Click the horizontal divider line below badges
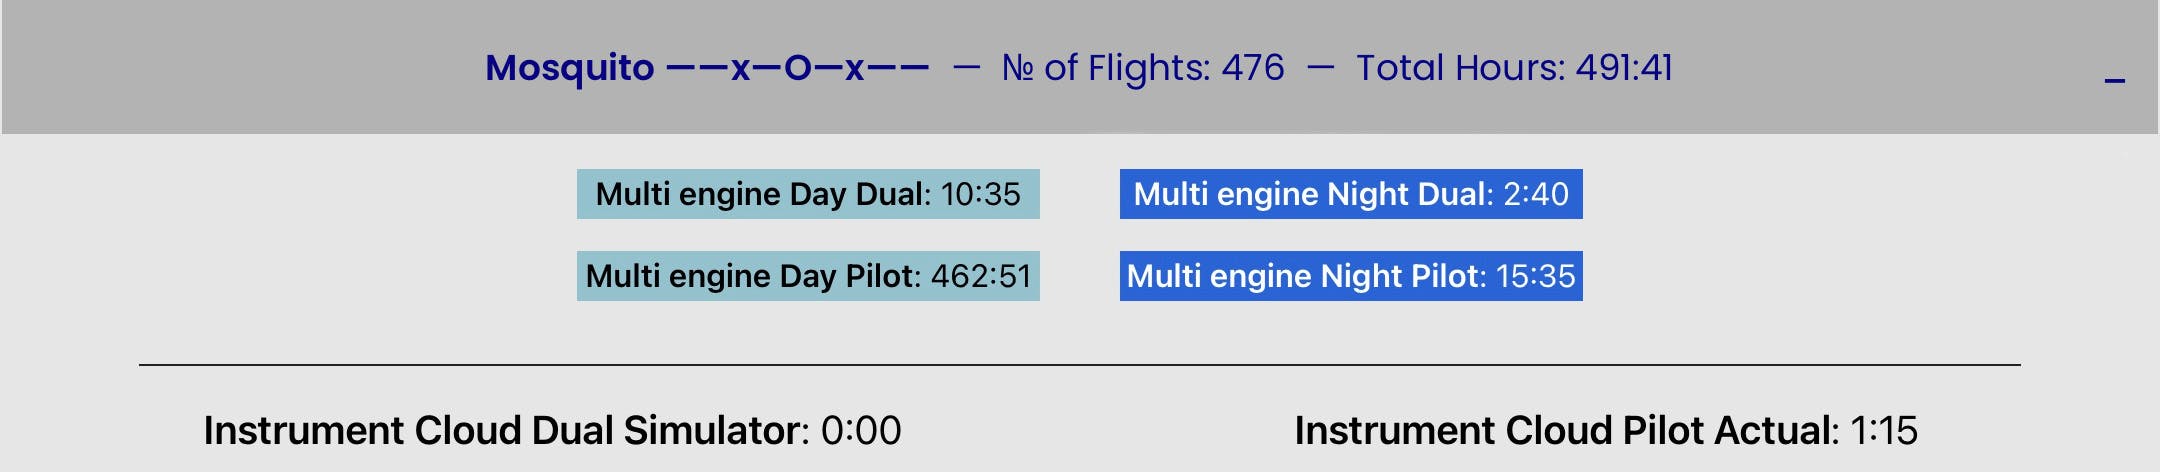 [x=1080, y=365]
